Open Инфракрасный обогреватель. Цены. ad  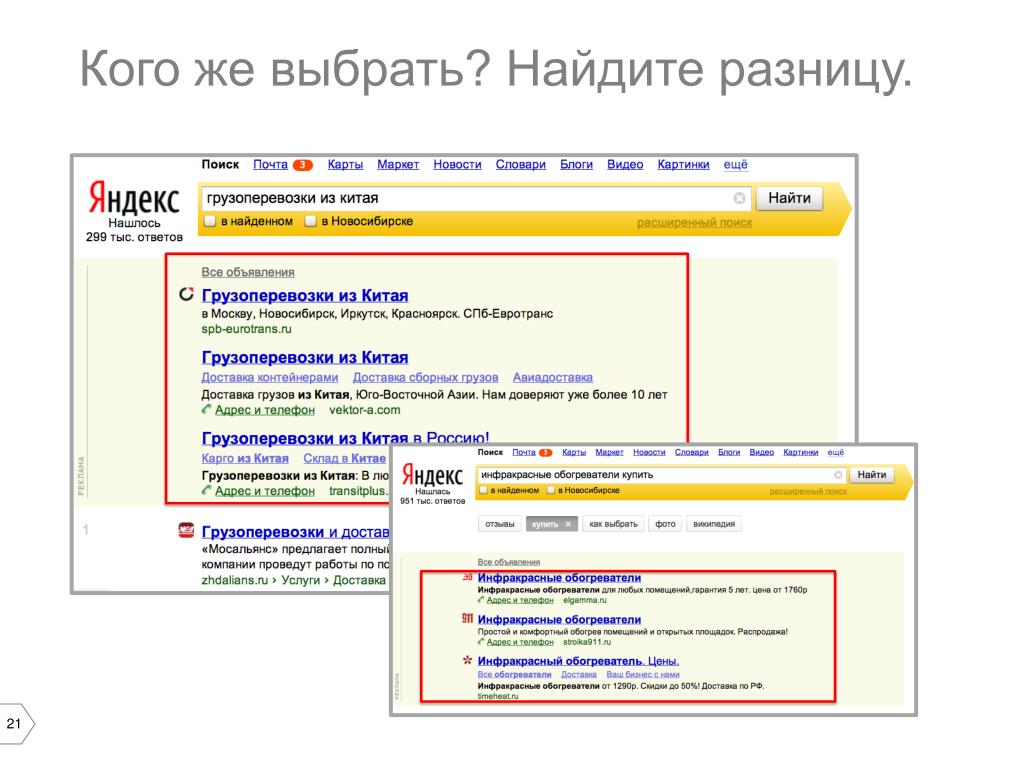pos(578,661)
